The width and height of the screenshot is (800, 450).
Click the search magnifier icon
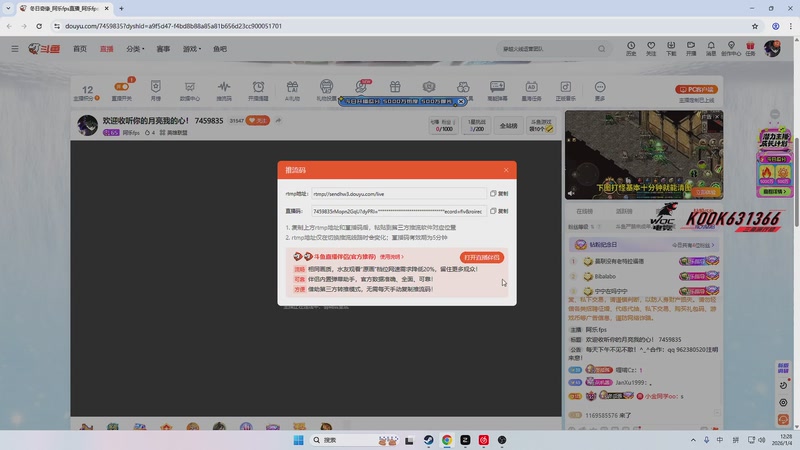click(602, 49)
